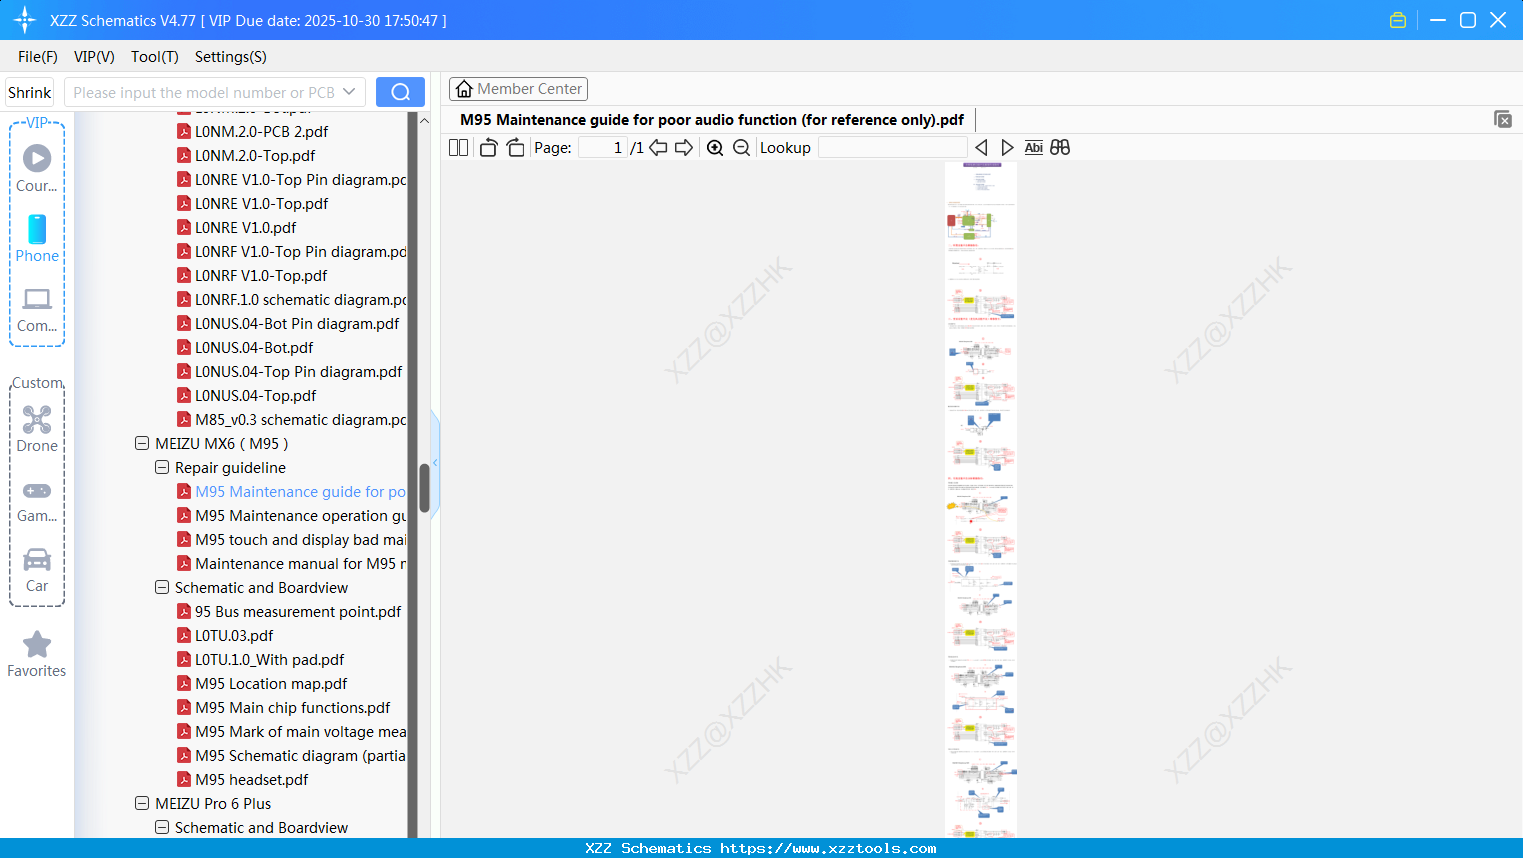Click the page number input field
The height and width of the screenshot is (858, 1523).
click(602, 148)
